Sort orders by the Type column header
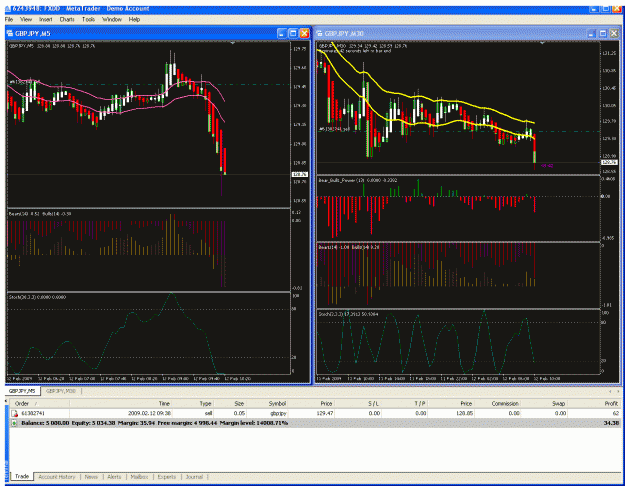Viewport: 625px width, 486px height. [x=193, y=403]
